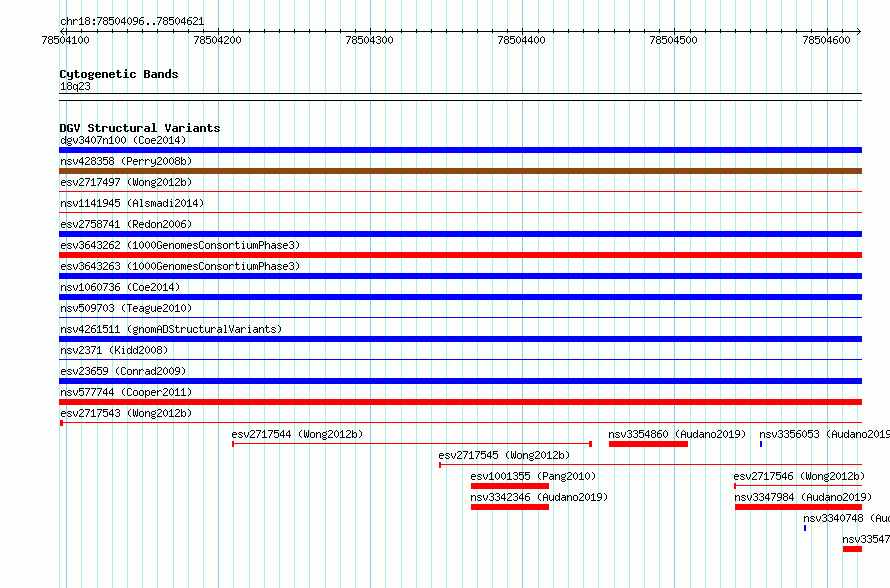
Task: Select the red nsv3342346 variant bar
Action: 510,507
